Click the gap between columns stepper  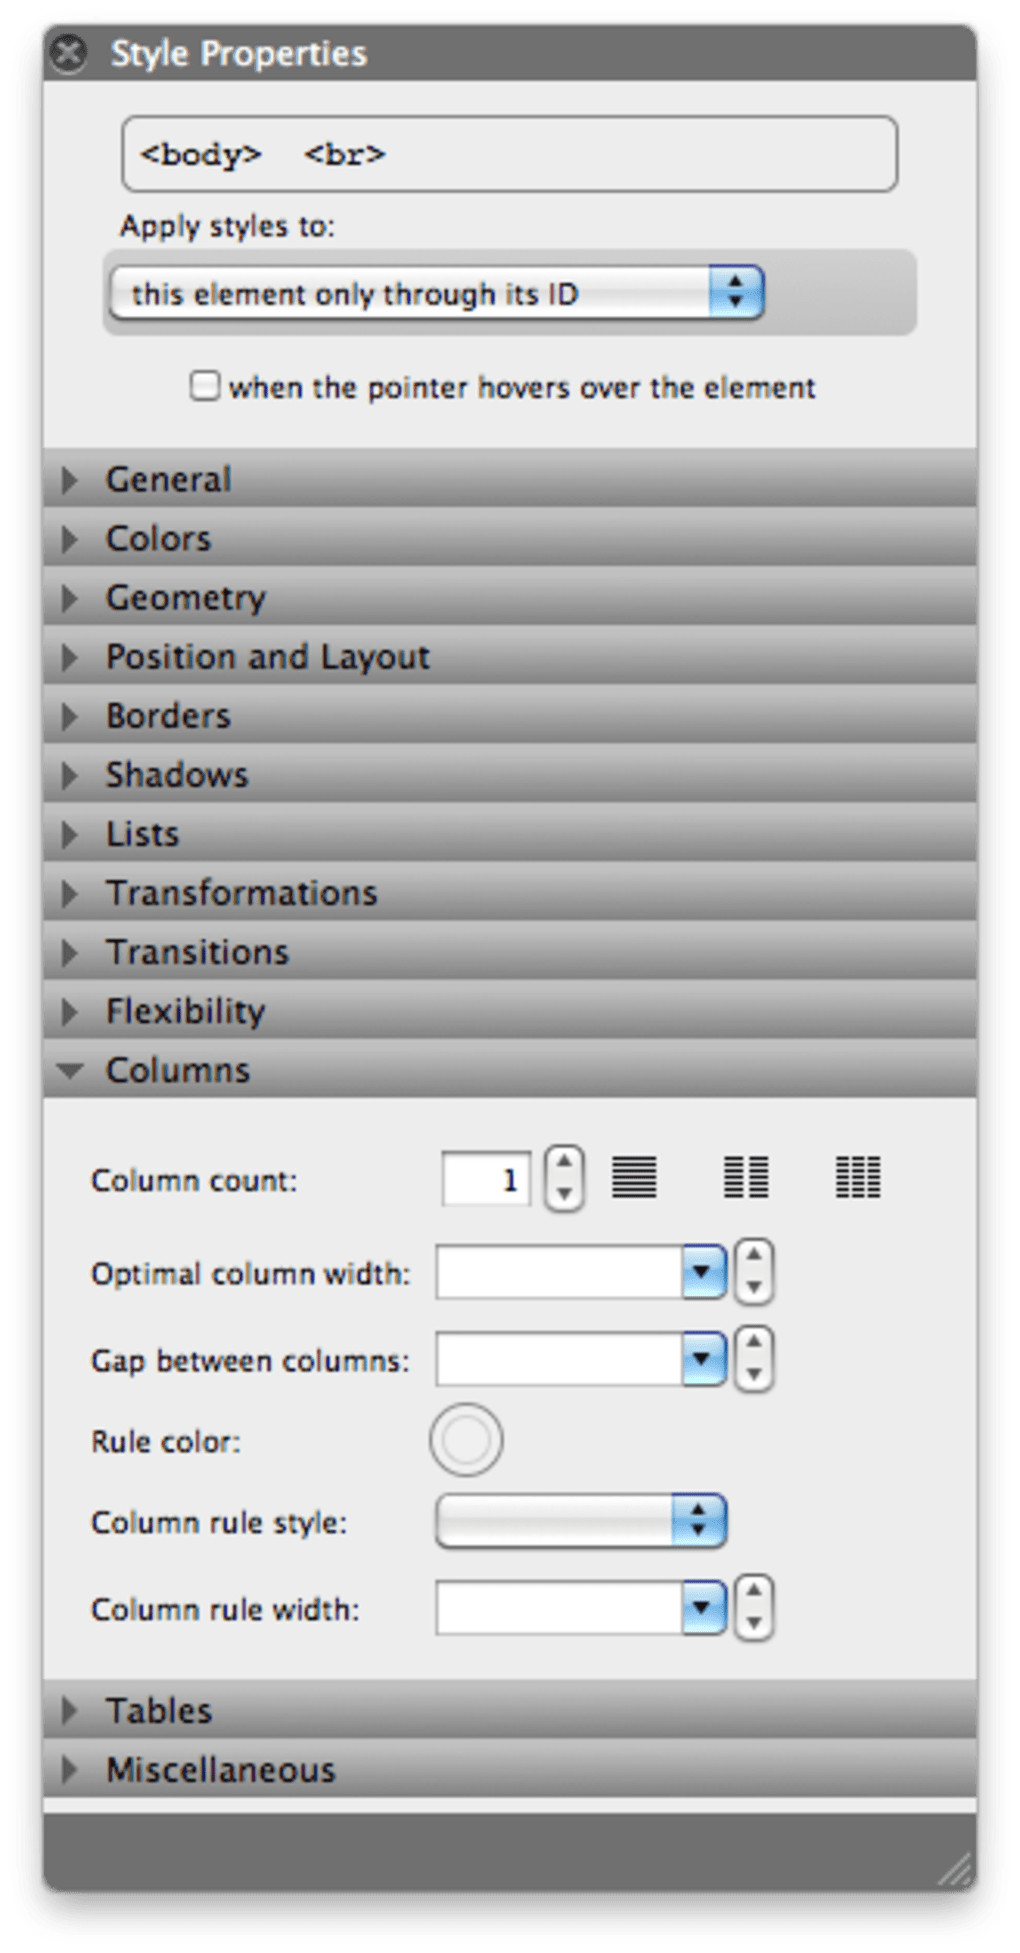click(754, 1359)
